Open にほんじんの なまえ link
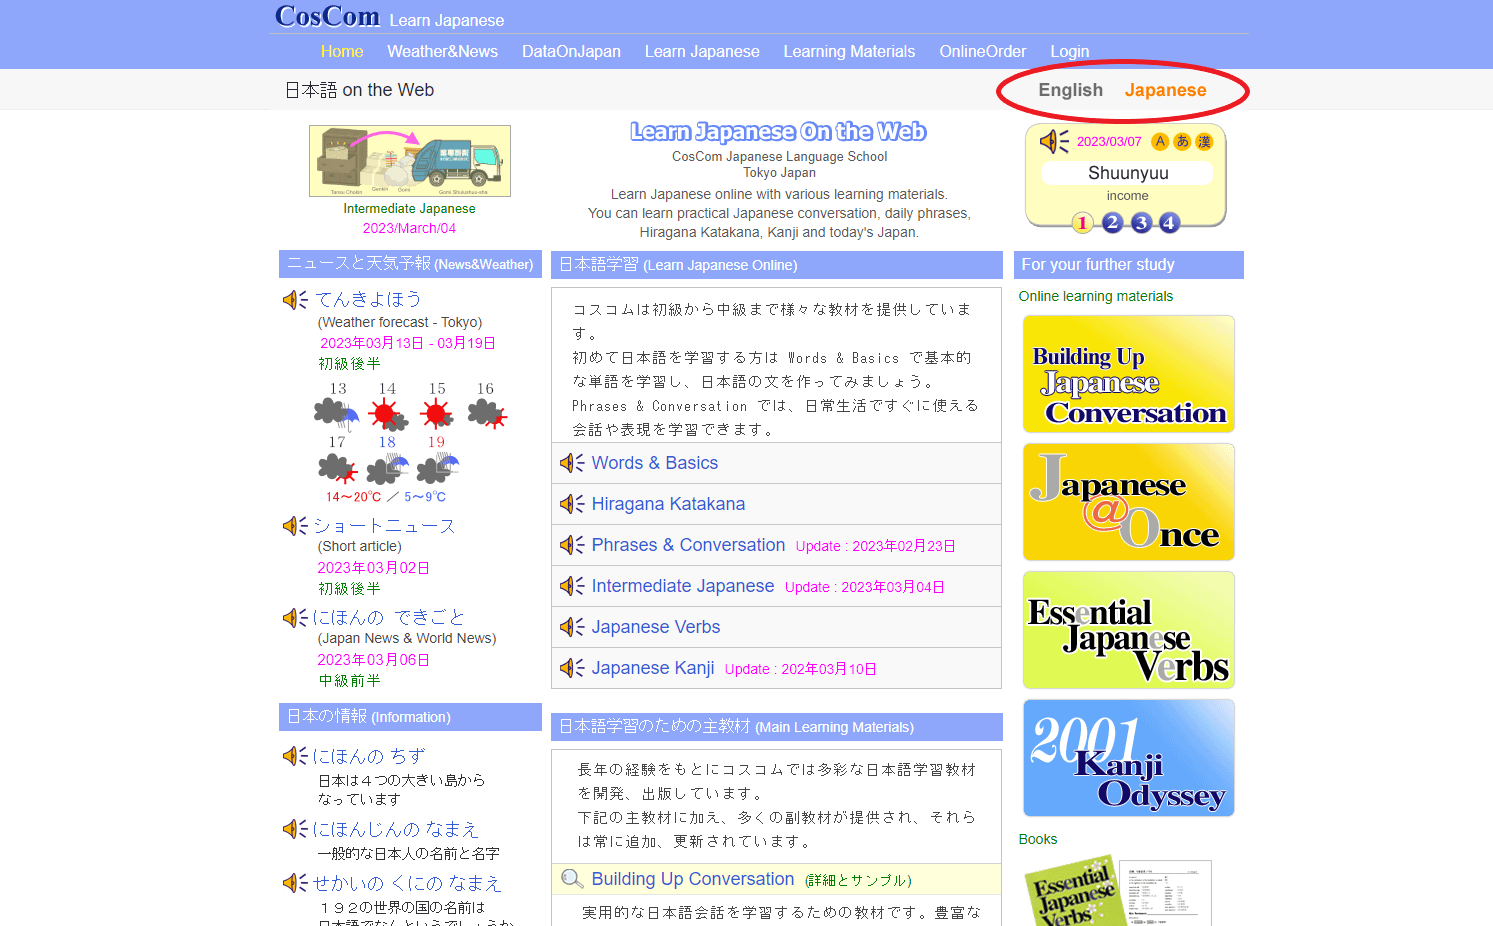 (395, 829)
